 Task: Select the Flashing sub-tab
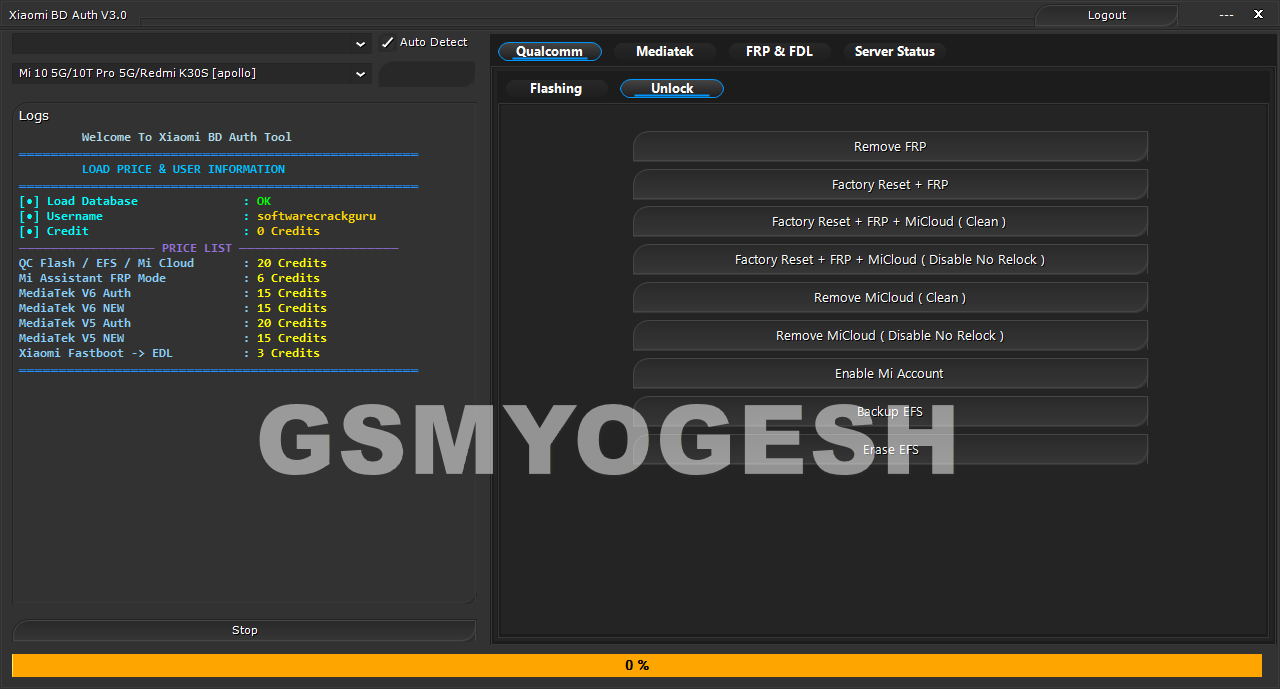point(555,89)
